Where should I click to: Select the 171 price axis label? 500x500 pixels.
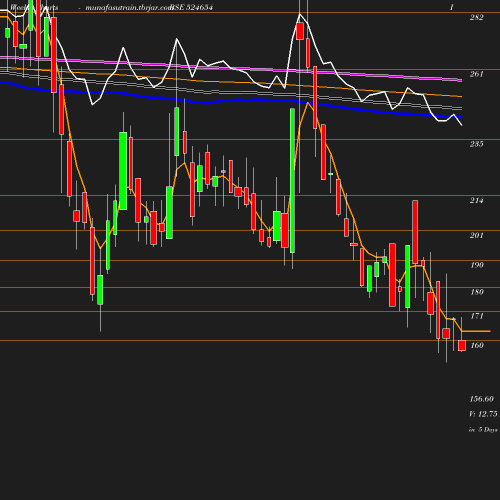pos(477,316)
